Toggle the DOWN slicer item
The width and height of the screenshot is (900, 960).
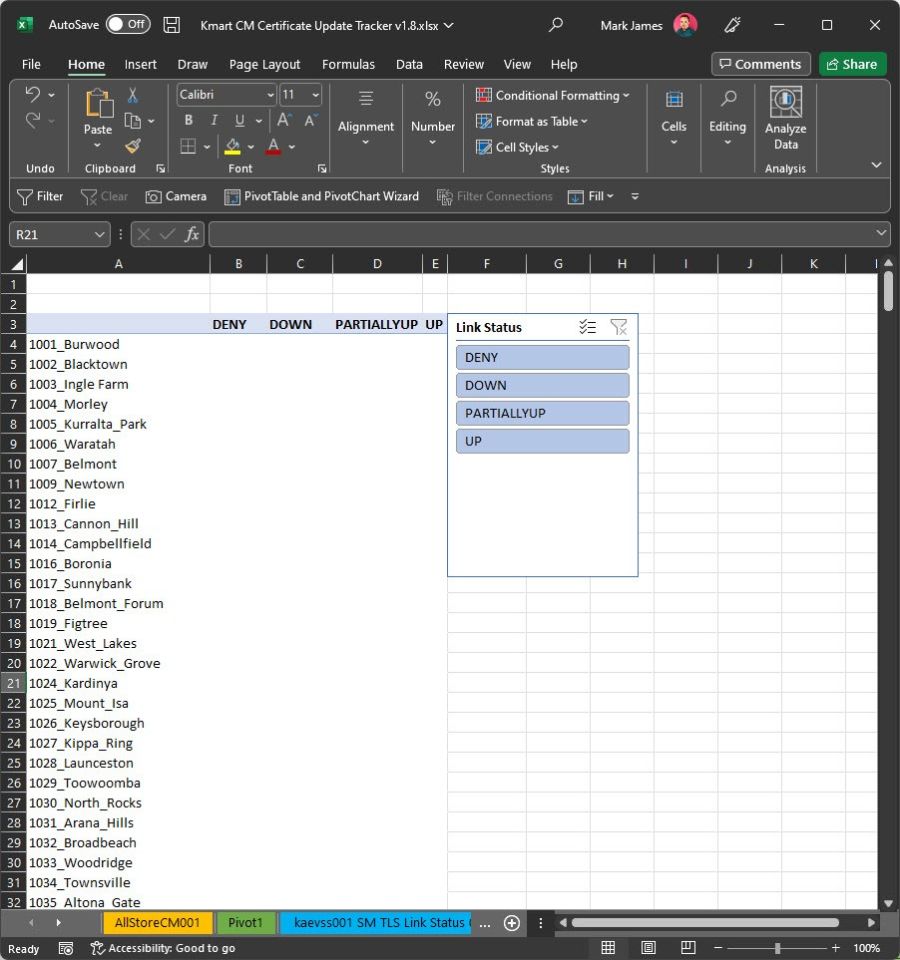coord(542,385)
